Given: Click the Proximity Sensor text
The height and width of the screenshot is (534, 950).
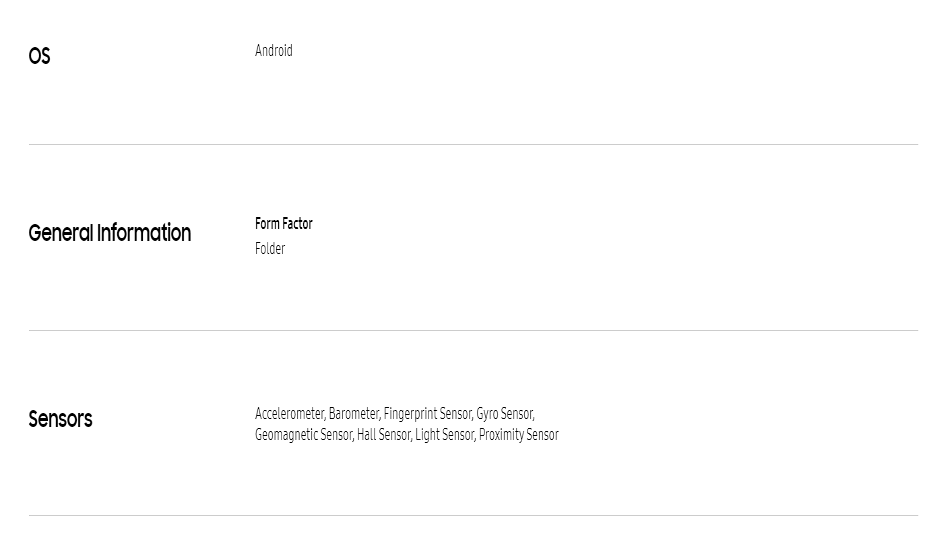Looking at the screenshot, I should 519,435.
